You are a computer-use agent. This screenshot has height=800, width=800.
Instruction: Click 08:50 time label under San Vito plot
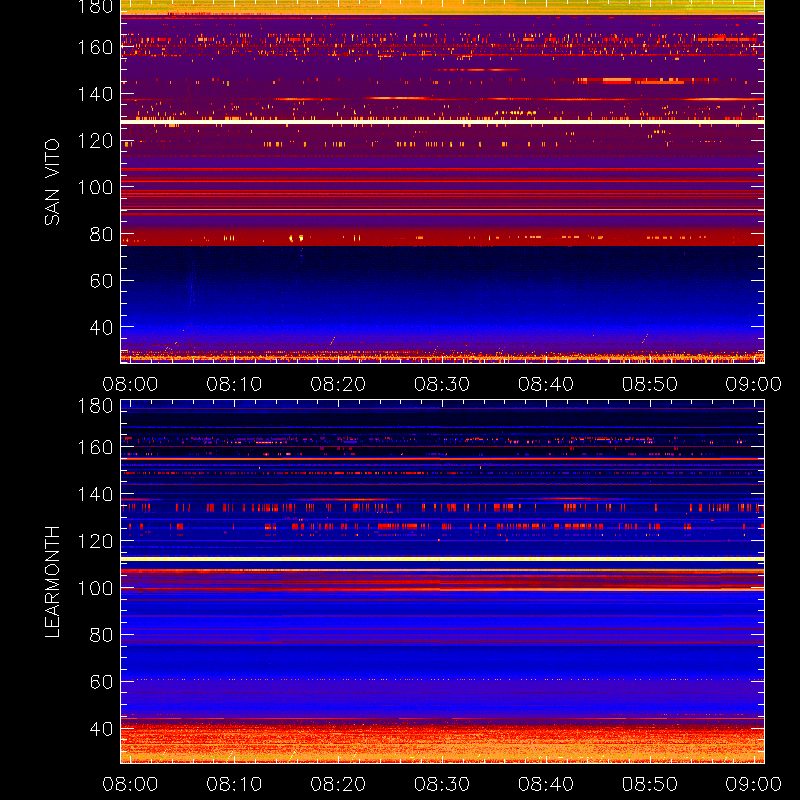(x=649, y=384)
